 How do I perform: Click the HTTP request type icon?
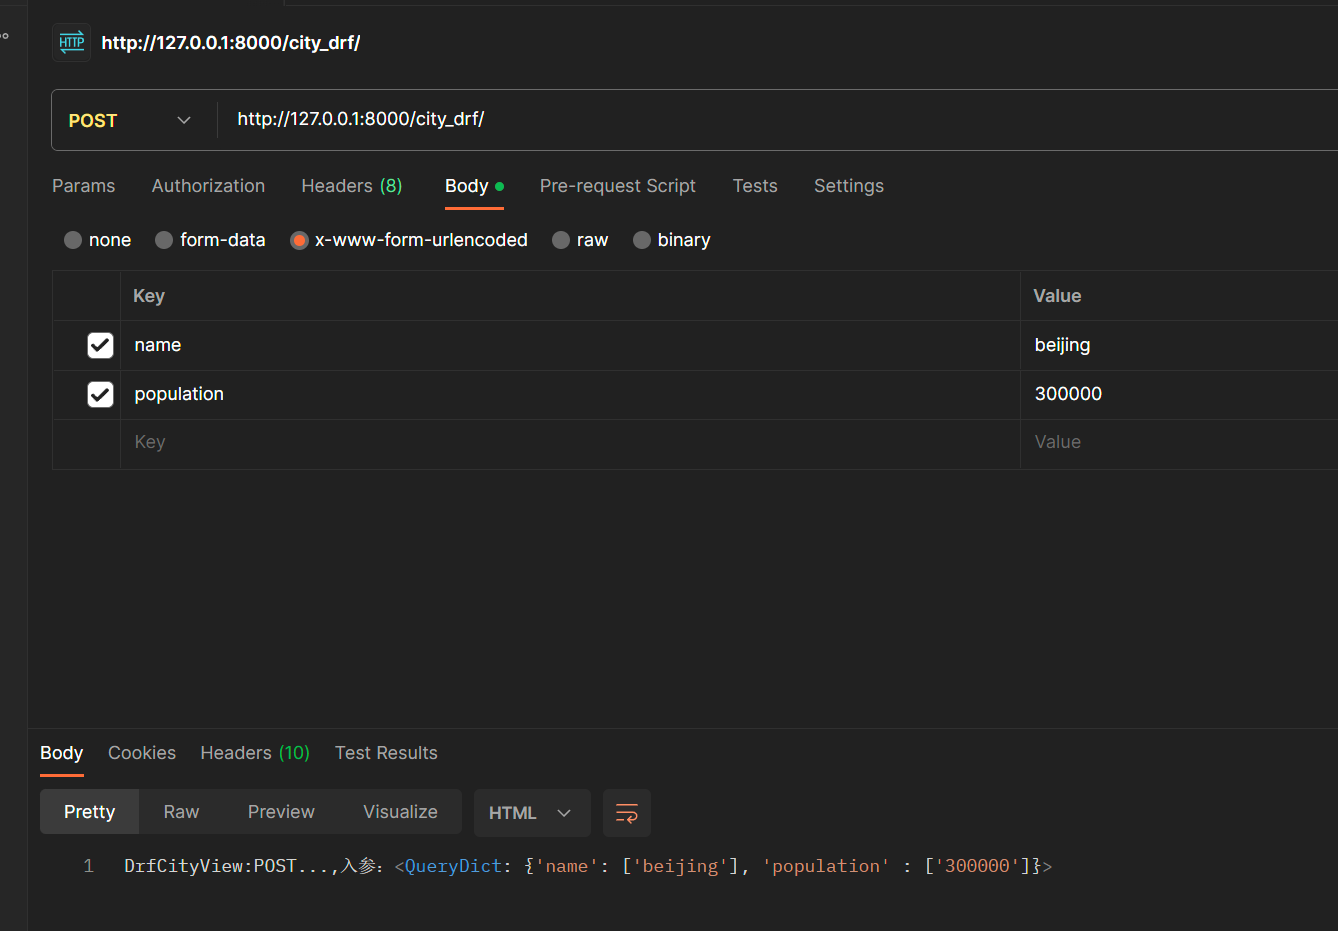[71, 42]
